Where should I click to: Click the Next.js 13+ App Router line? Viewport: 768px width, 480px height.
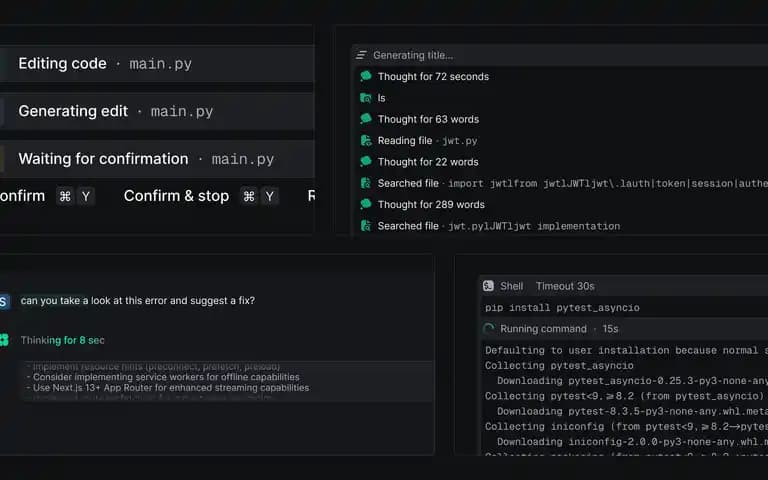pyautogui.click(x=168, y=387)
